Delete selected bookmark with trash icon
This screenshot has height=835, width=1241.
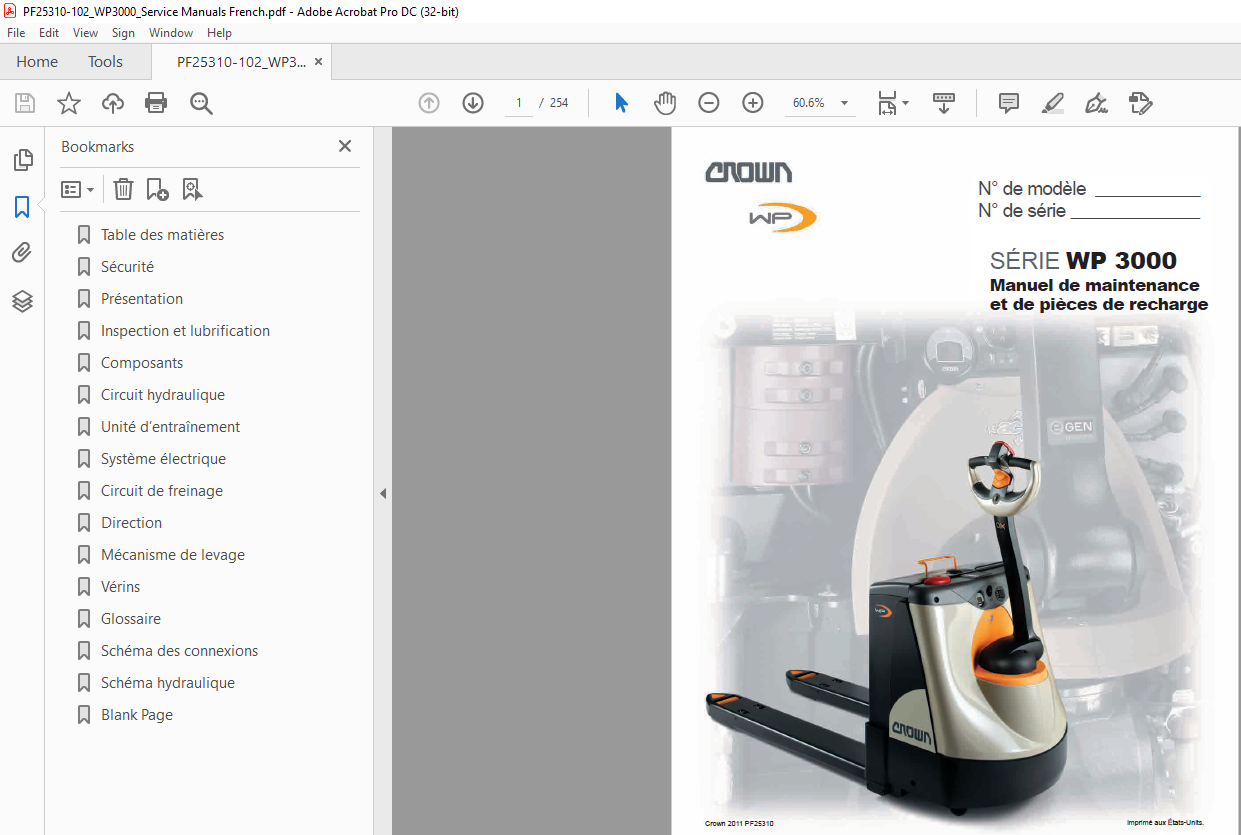(x=123, y=189)
